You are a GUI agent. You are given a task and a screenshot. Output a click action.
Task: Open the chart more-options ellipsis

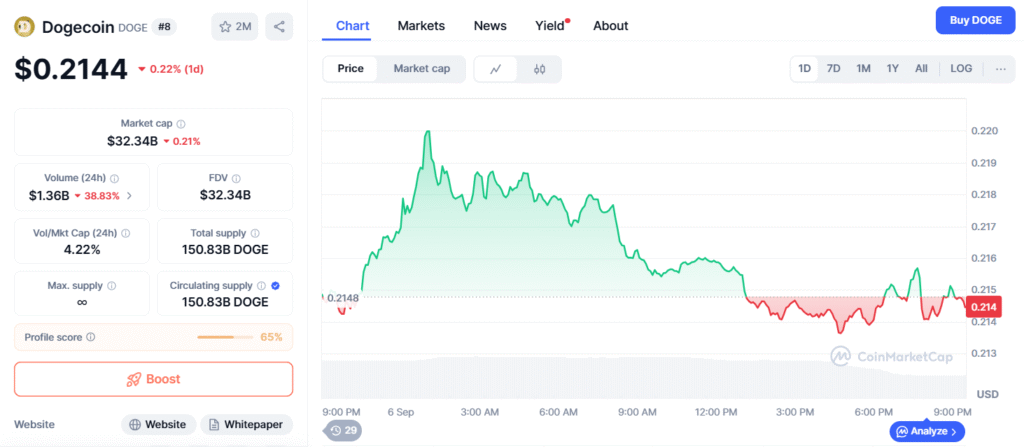[1000, 69]
